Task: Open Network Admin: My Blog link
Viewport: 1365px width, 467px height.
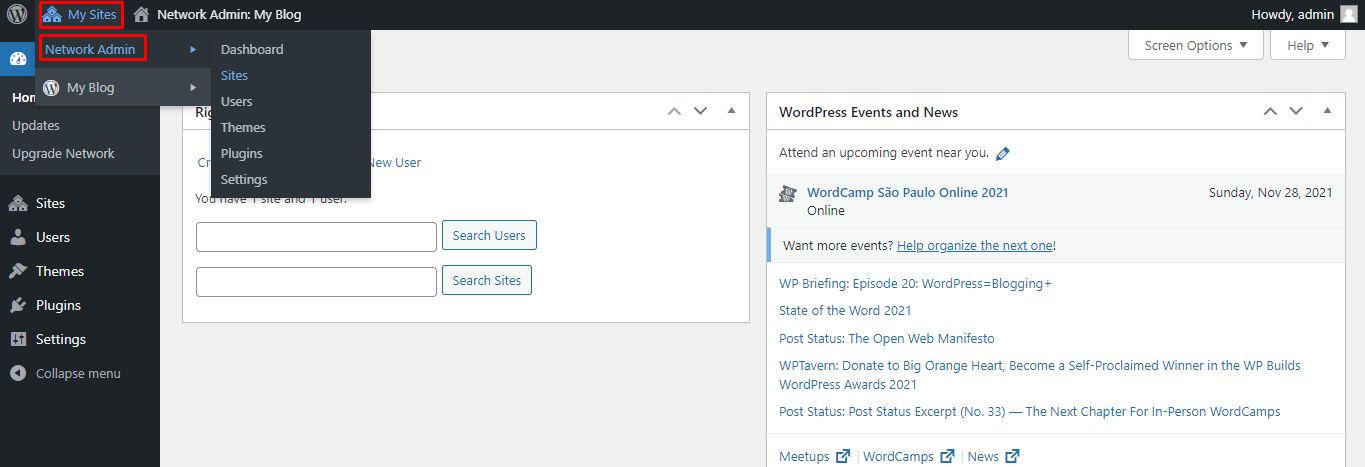Action: pyautogui.click(x=229, y=14)
